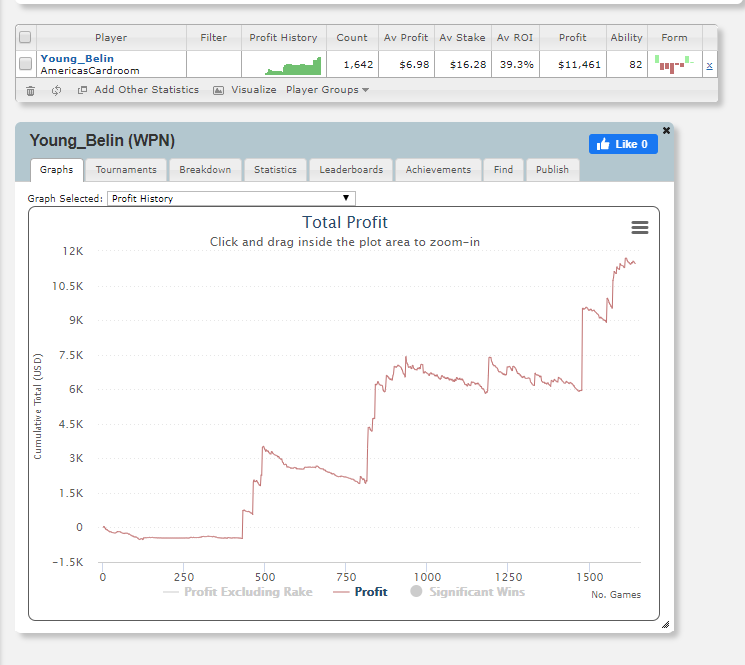Sort by the Ability column header
745x665 pixels.
point(626,38)
